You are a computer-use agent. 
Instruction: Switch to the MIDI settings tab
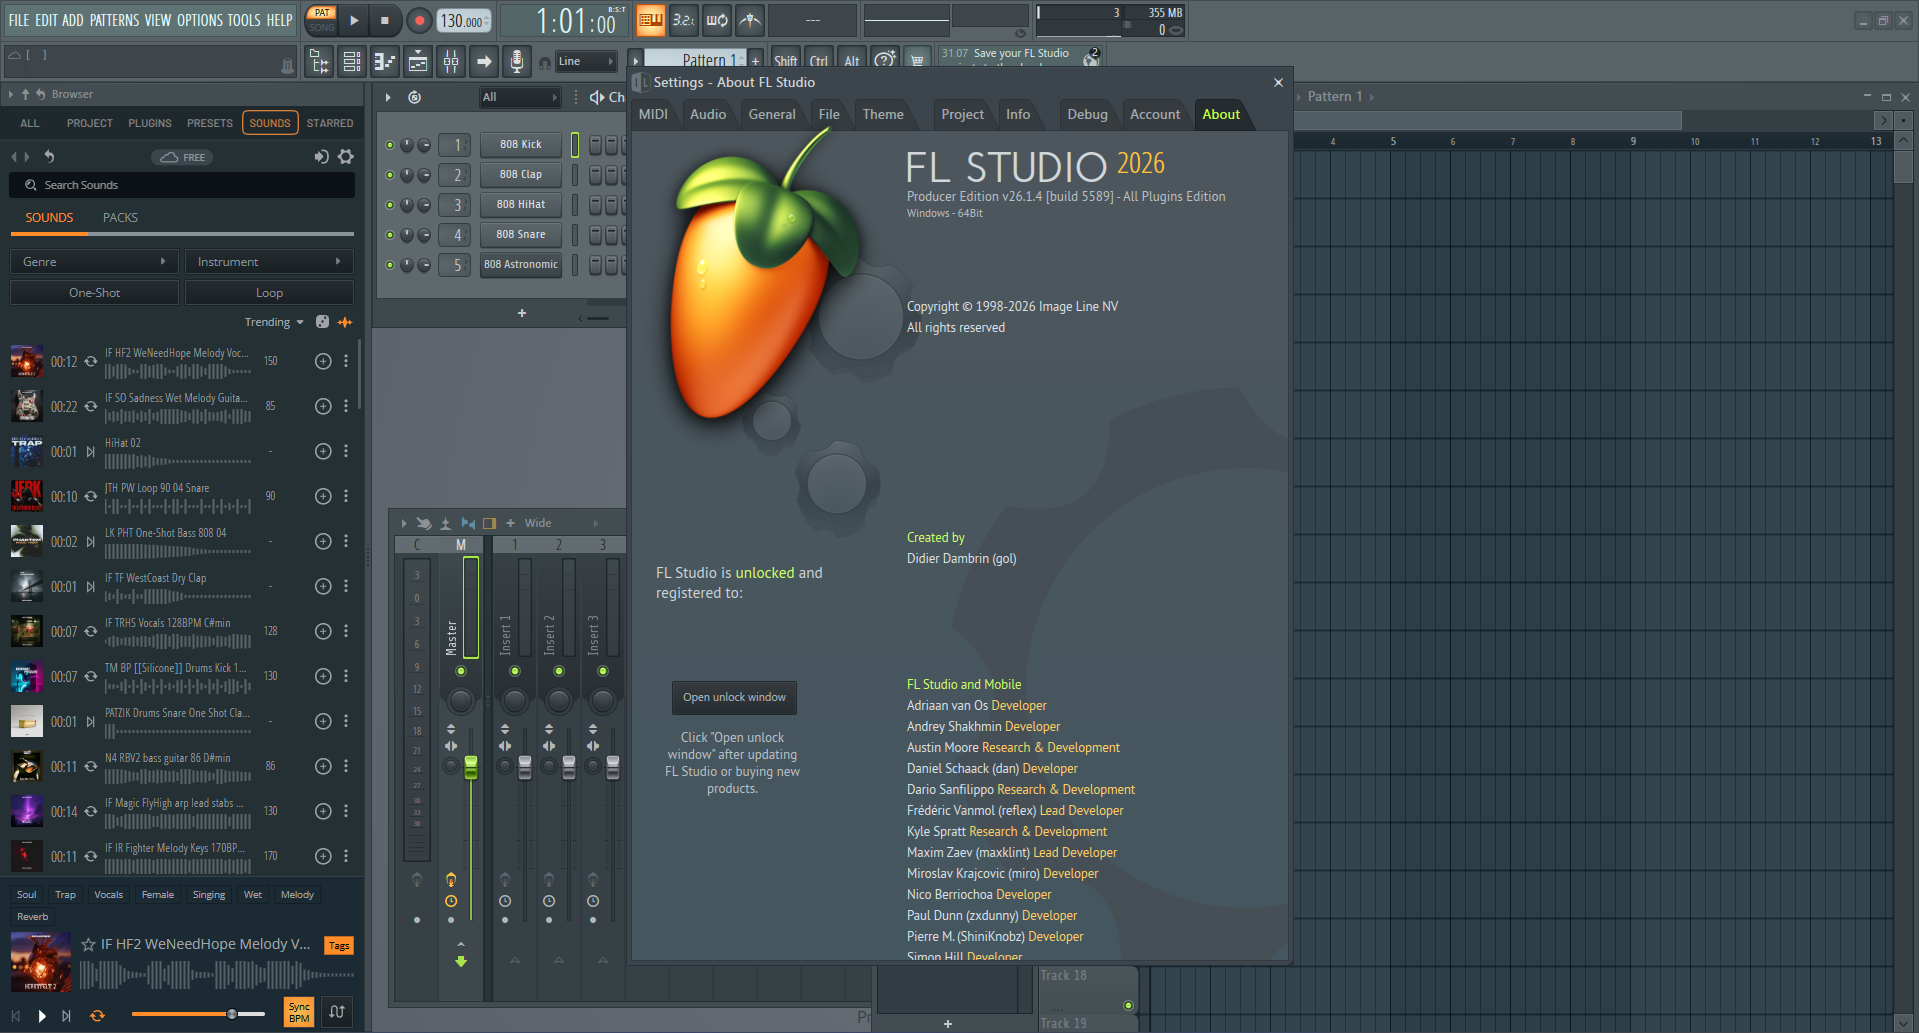pyautogui.click(x=653, y=114)
